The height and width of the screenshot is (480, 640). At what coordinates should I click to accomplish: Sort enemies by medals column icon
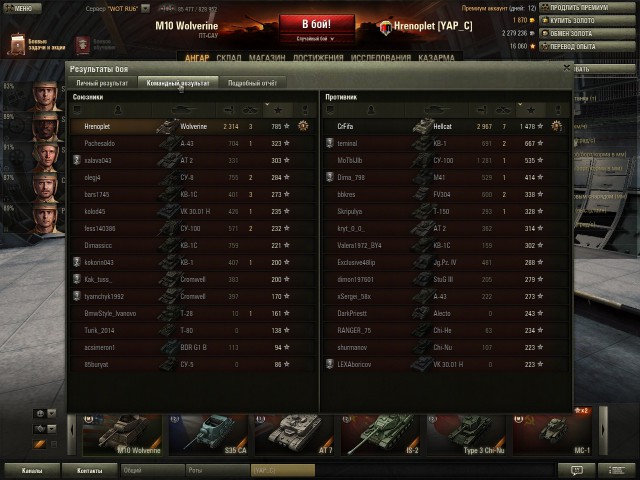pos(558,110)
